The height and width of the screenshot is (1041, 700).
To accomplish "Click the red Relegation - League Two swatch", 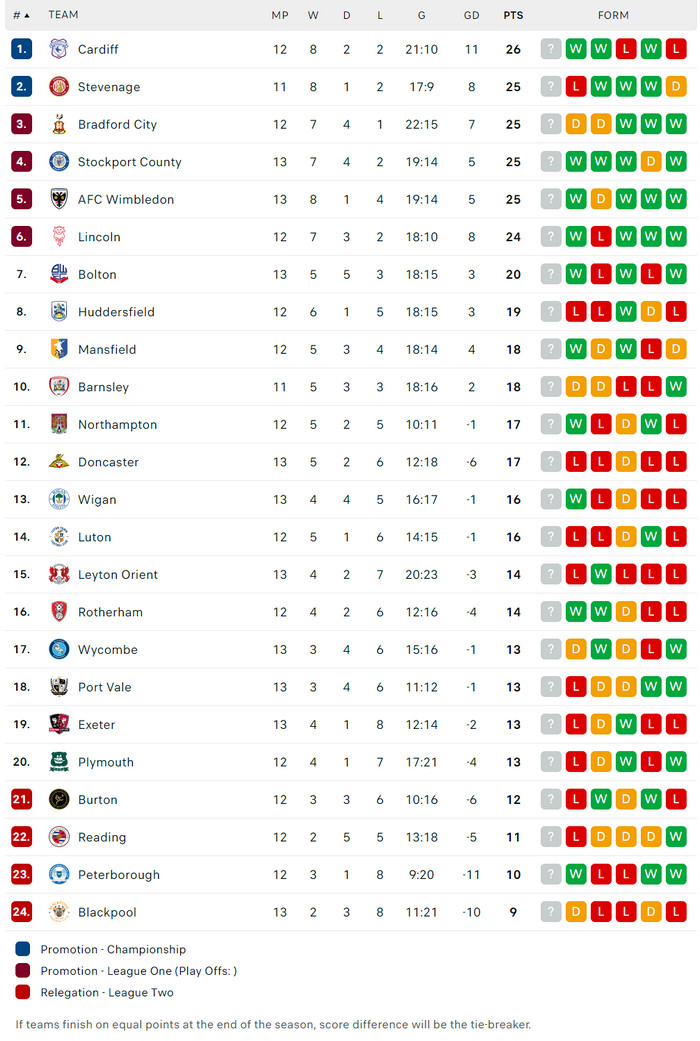I will tap(23, 992).
